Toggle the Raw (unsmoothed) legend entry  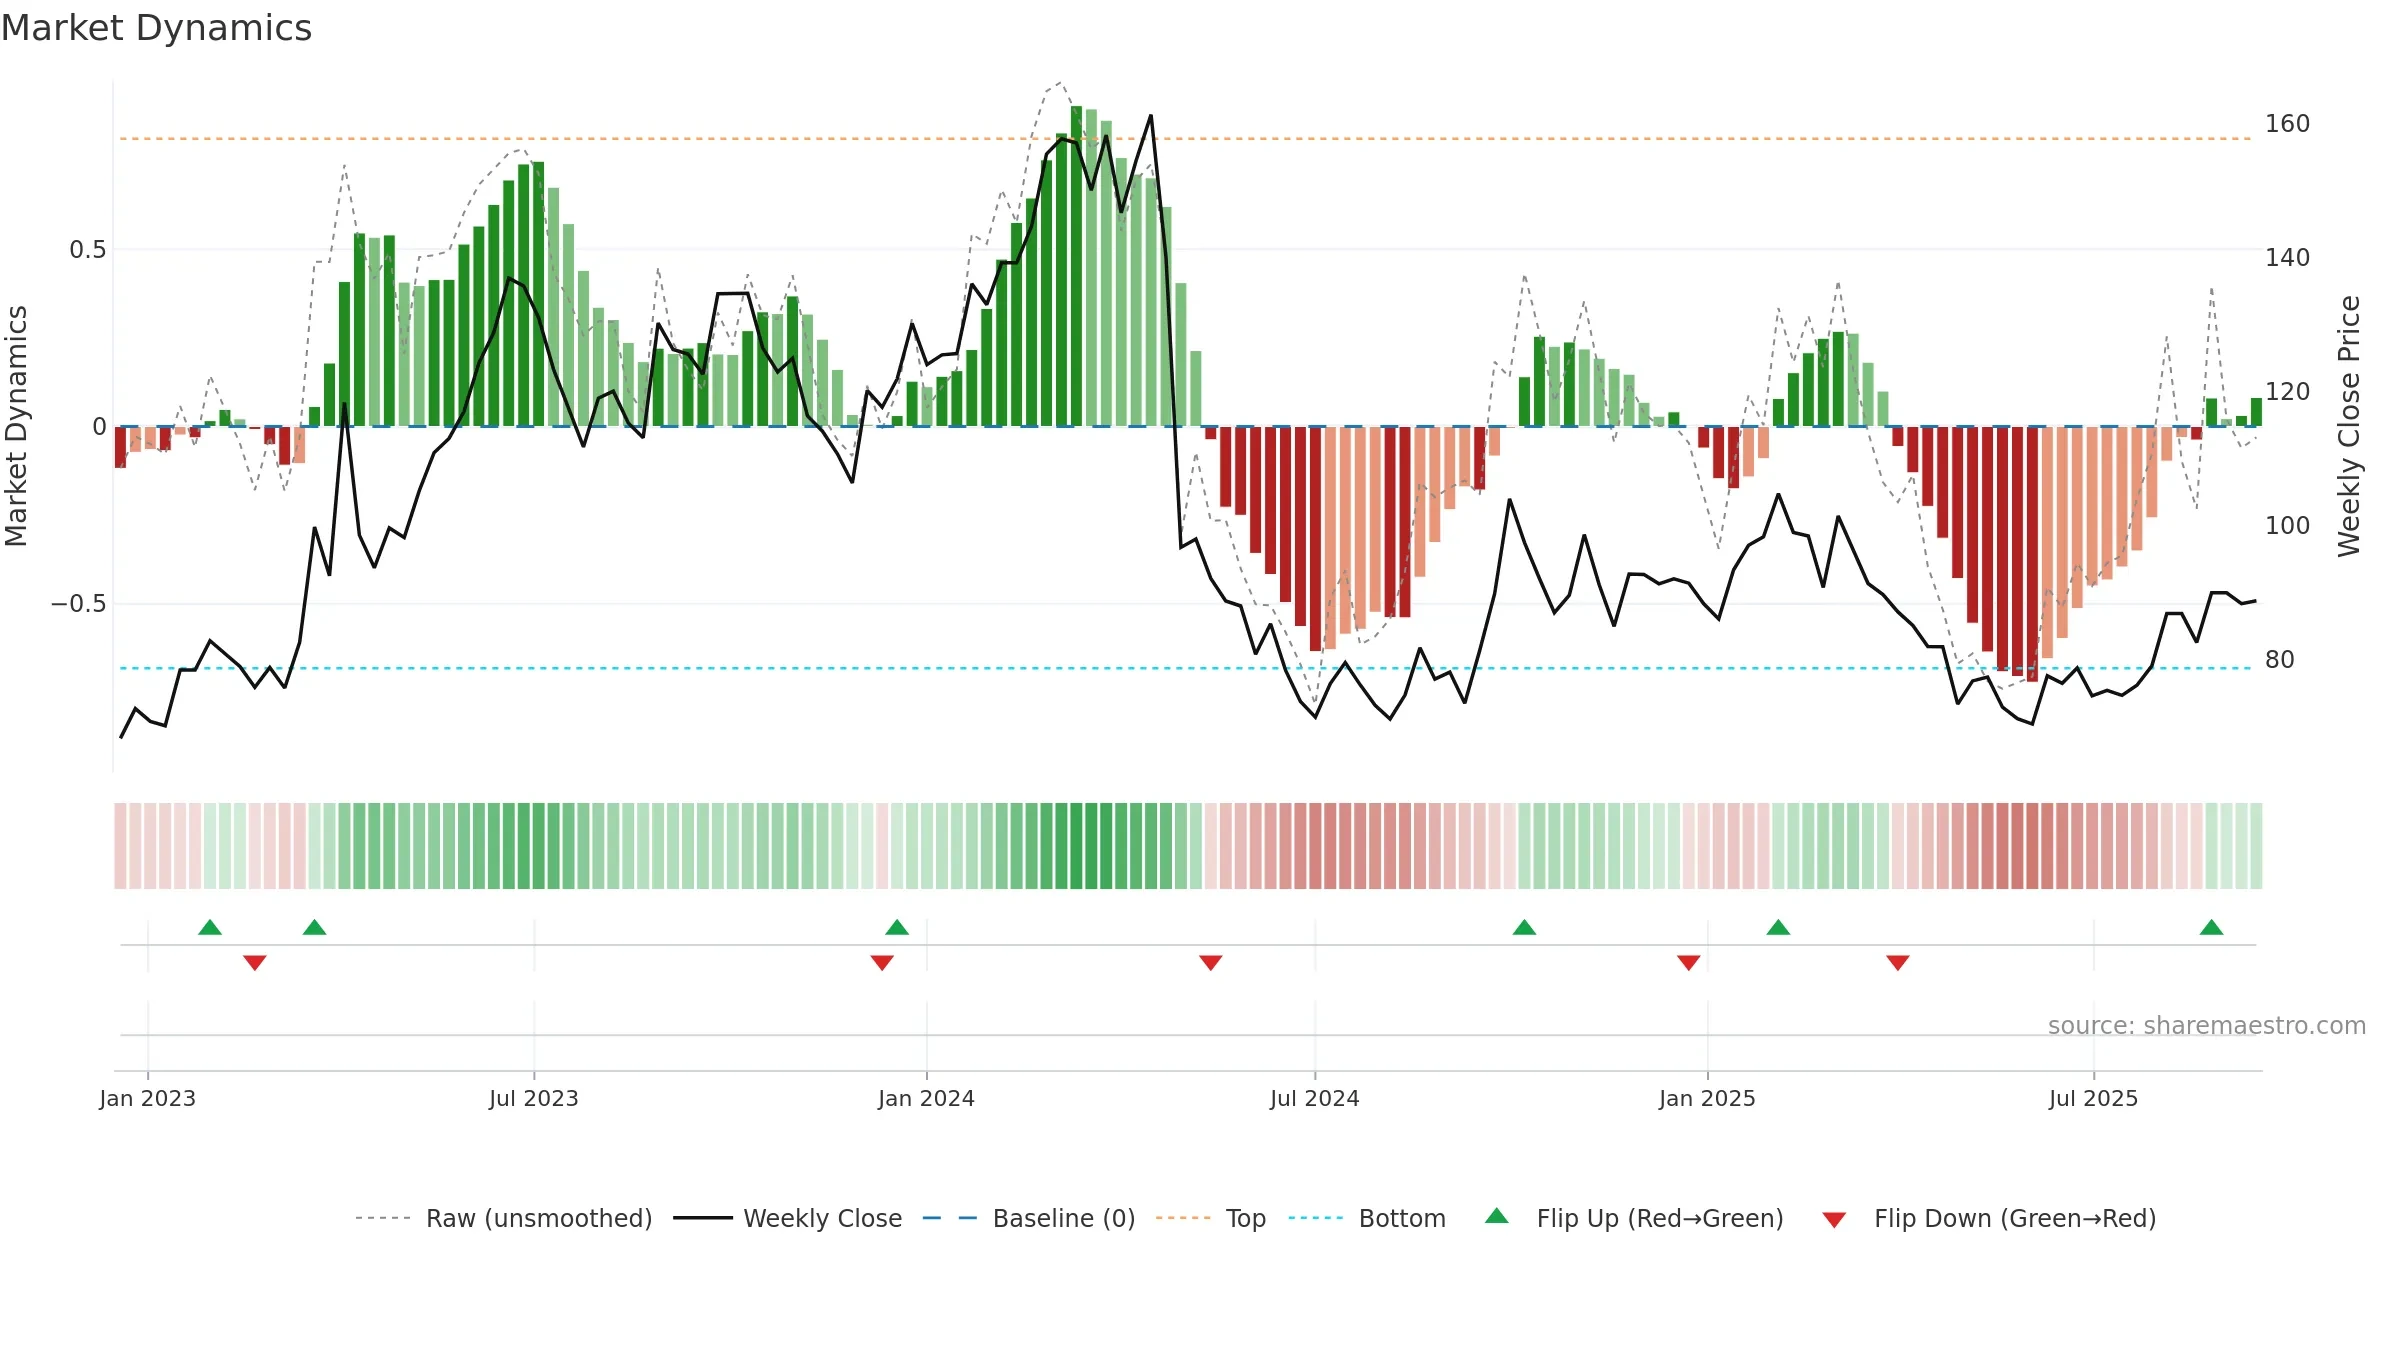504,1218
